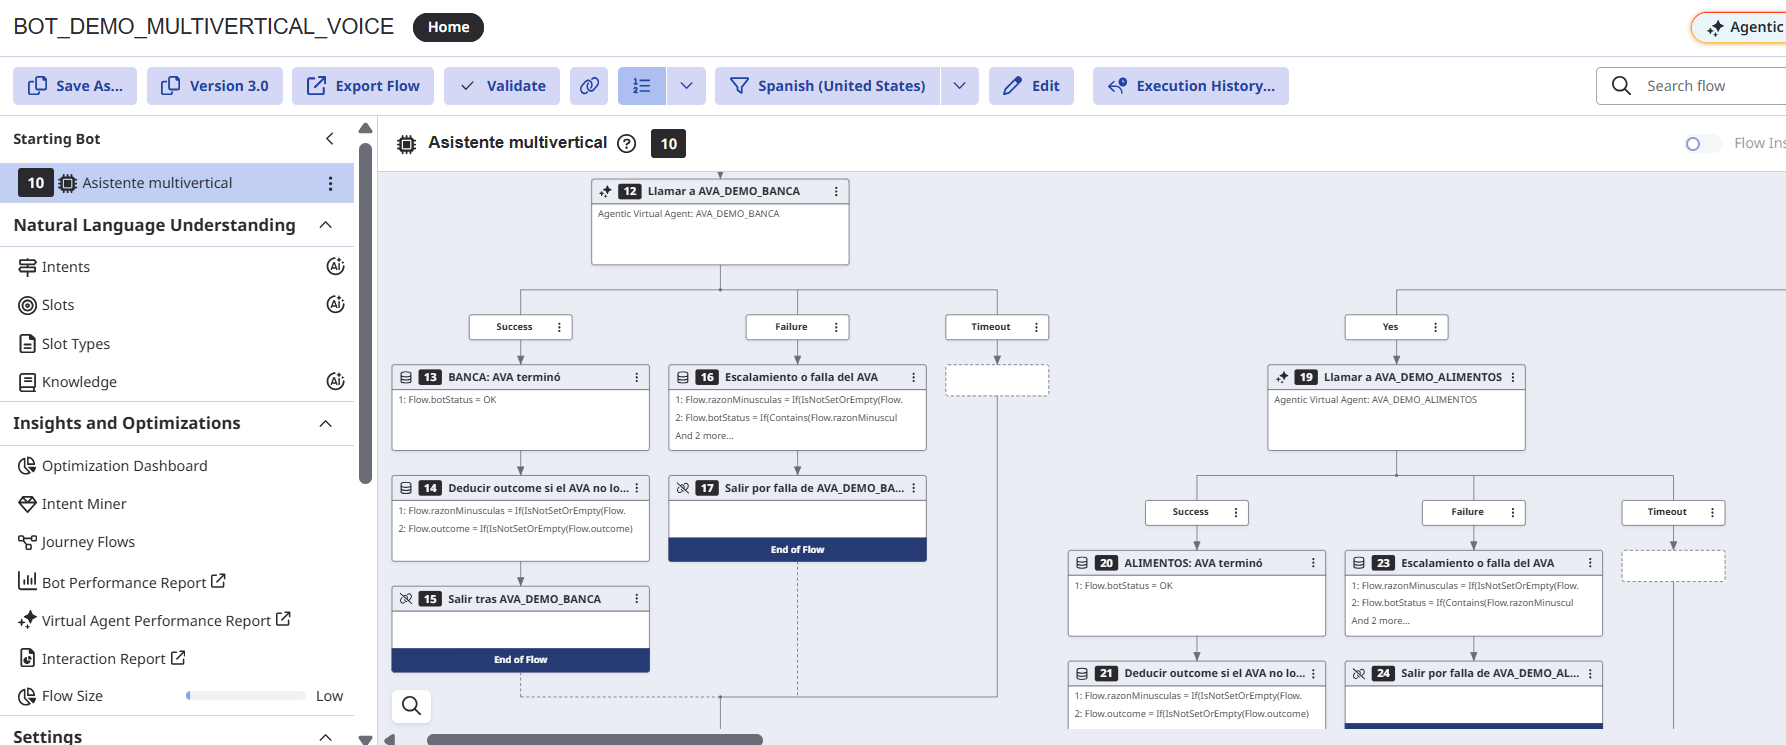This screenshot has height=745, width=1786.
Task: Open Intents in the sidebar
Action: pos(66,267)
